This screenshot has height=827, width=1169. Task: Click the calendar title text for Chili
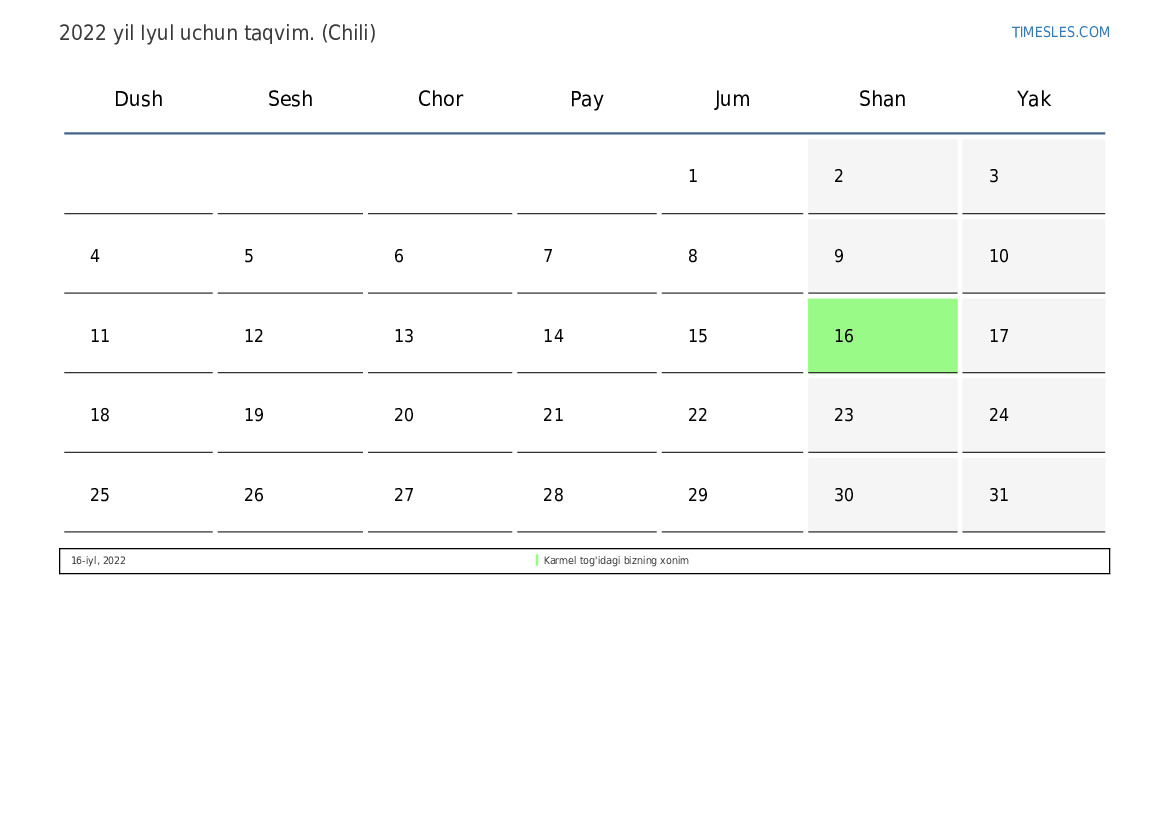[x=217, y=33]
